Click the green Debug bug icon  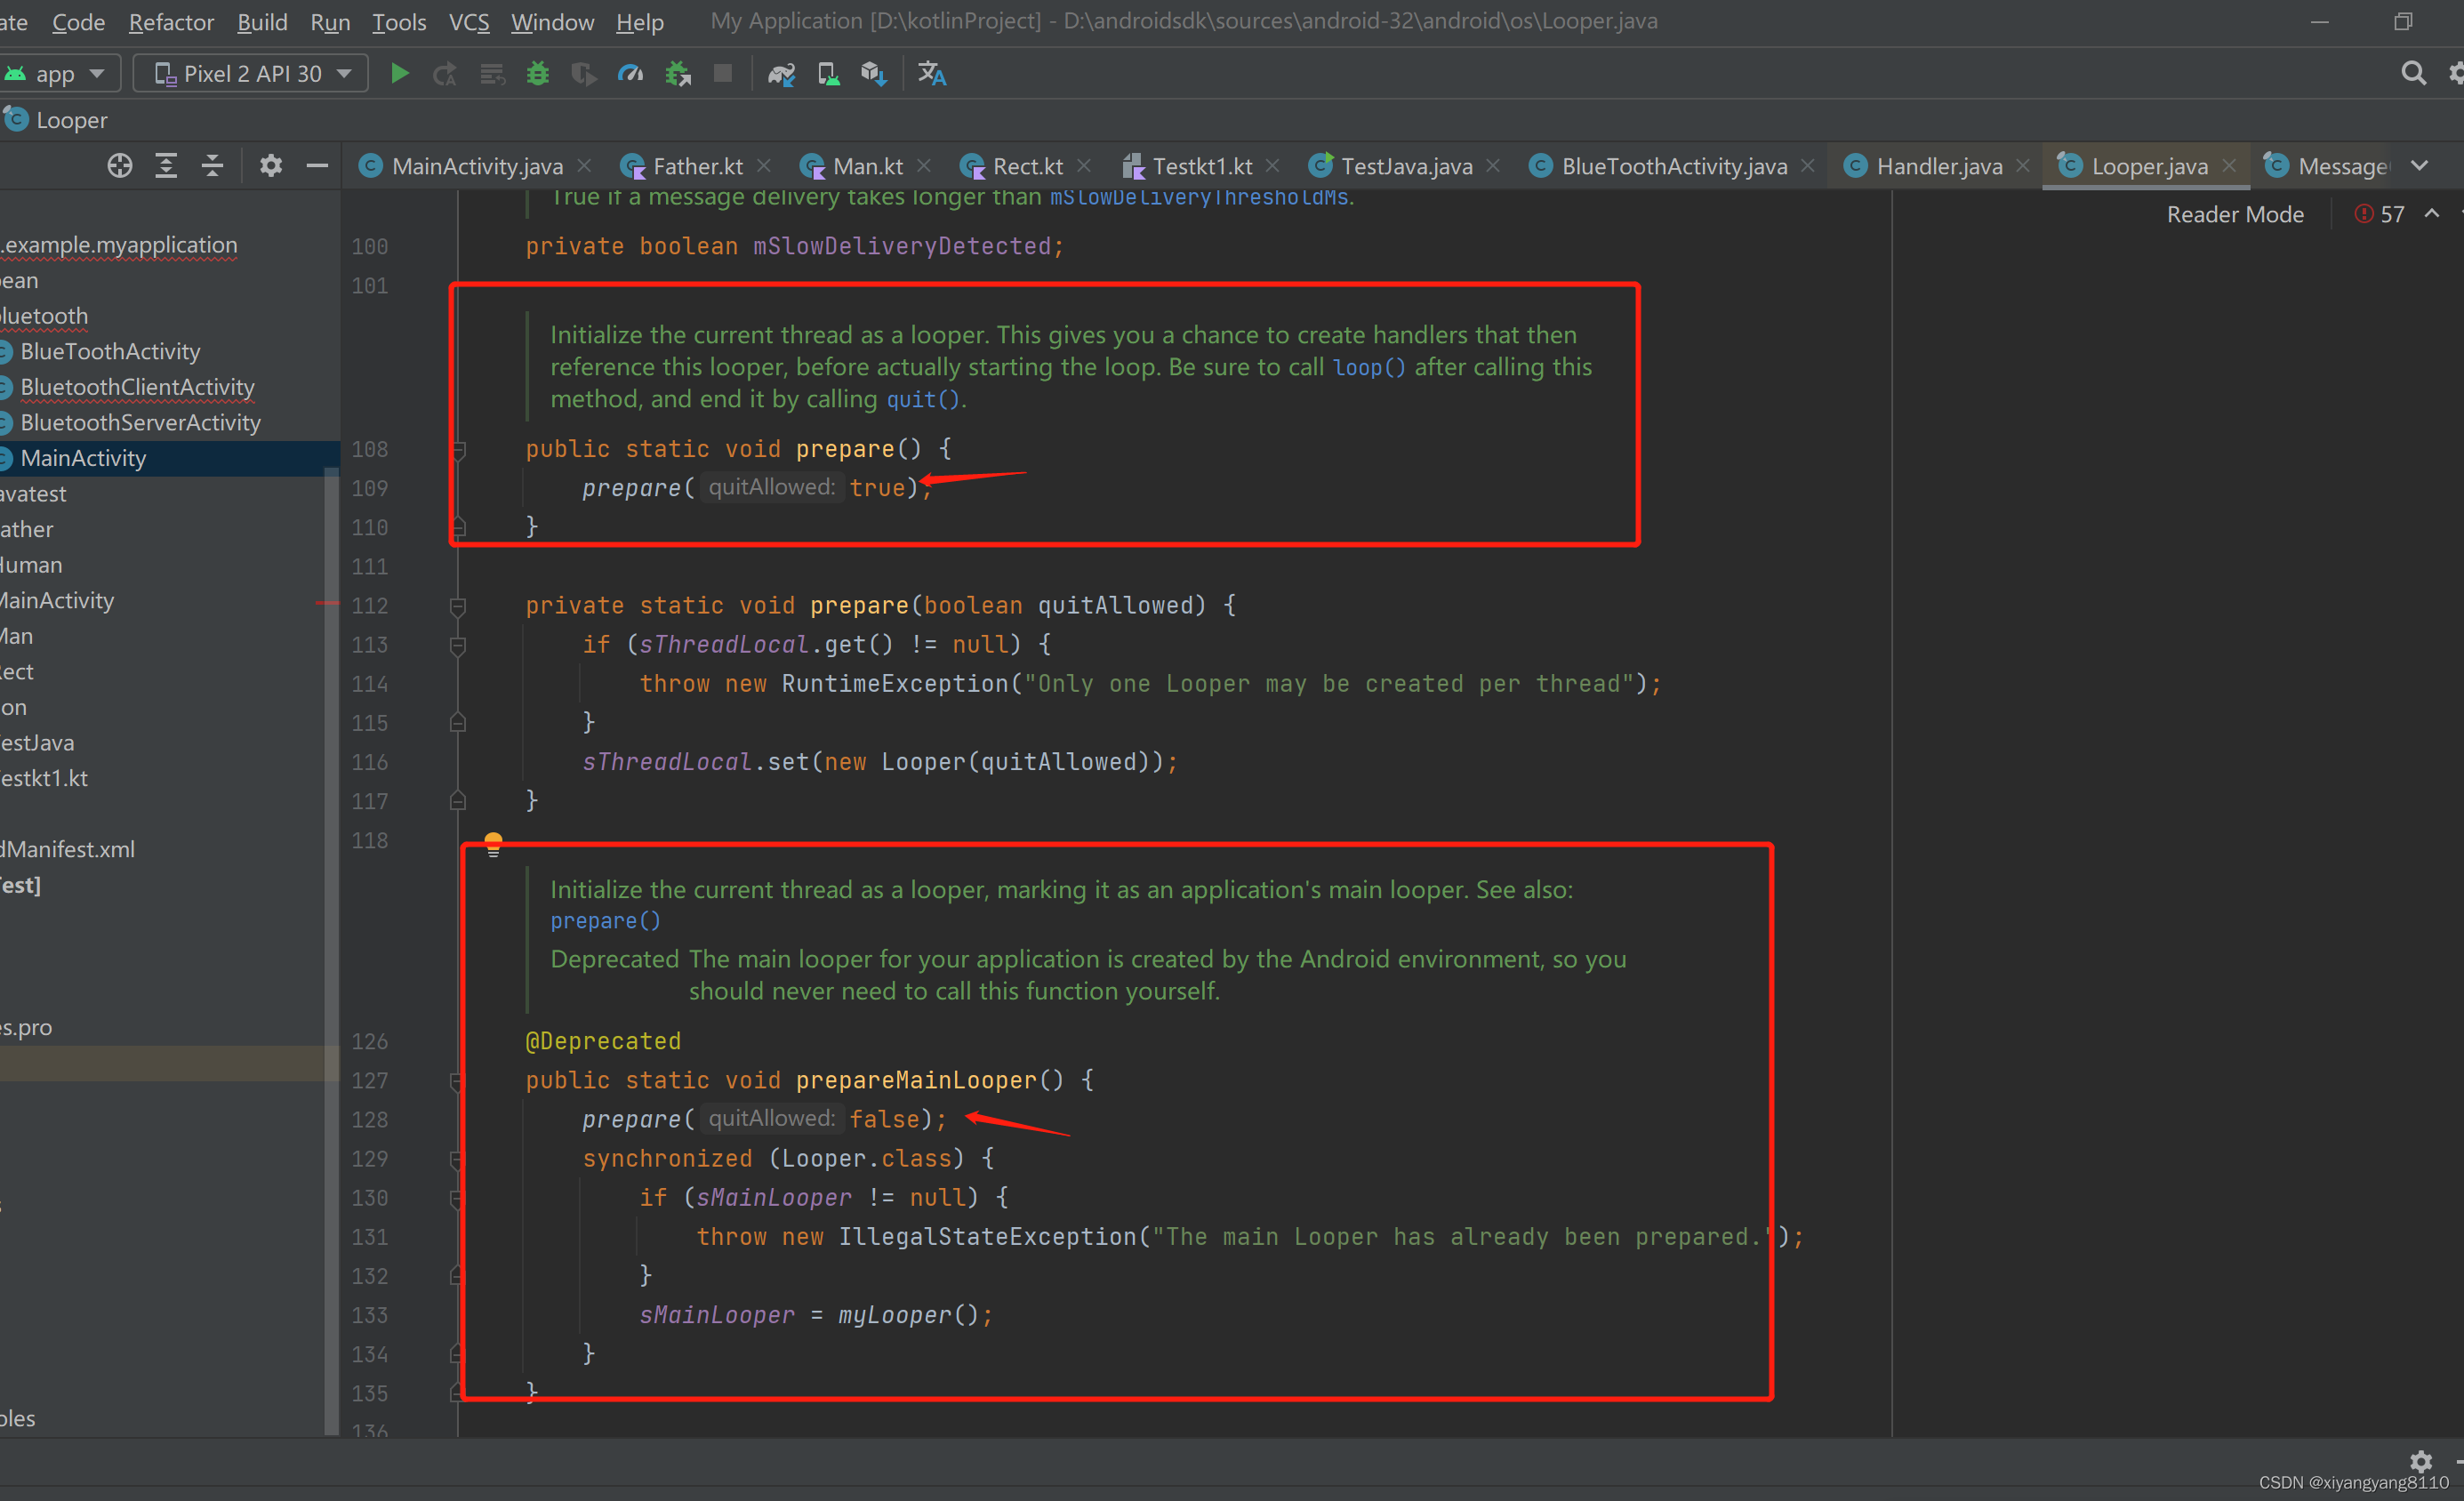click(x=538, y=74)
